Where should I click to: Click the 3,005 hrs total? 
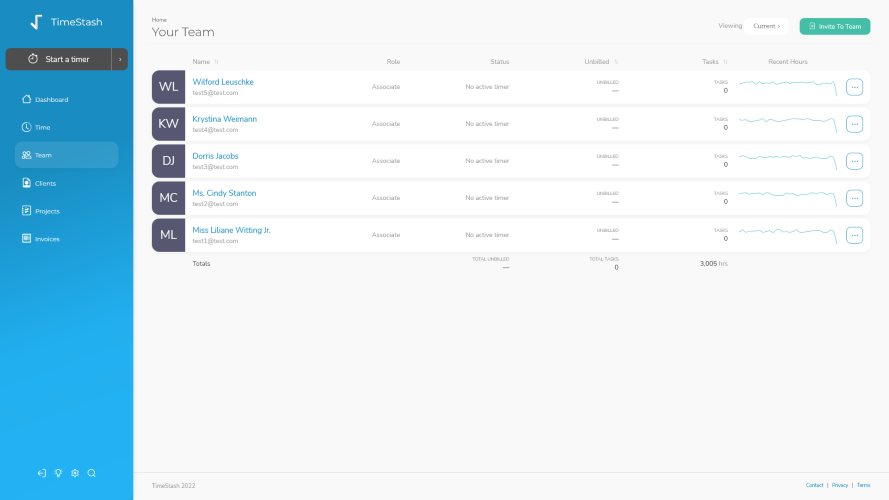coord(713,264)
